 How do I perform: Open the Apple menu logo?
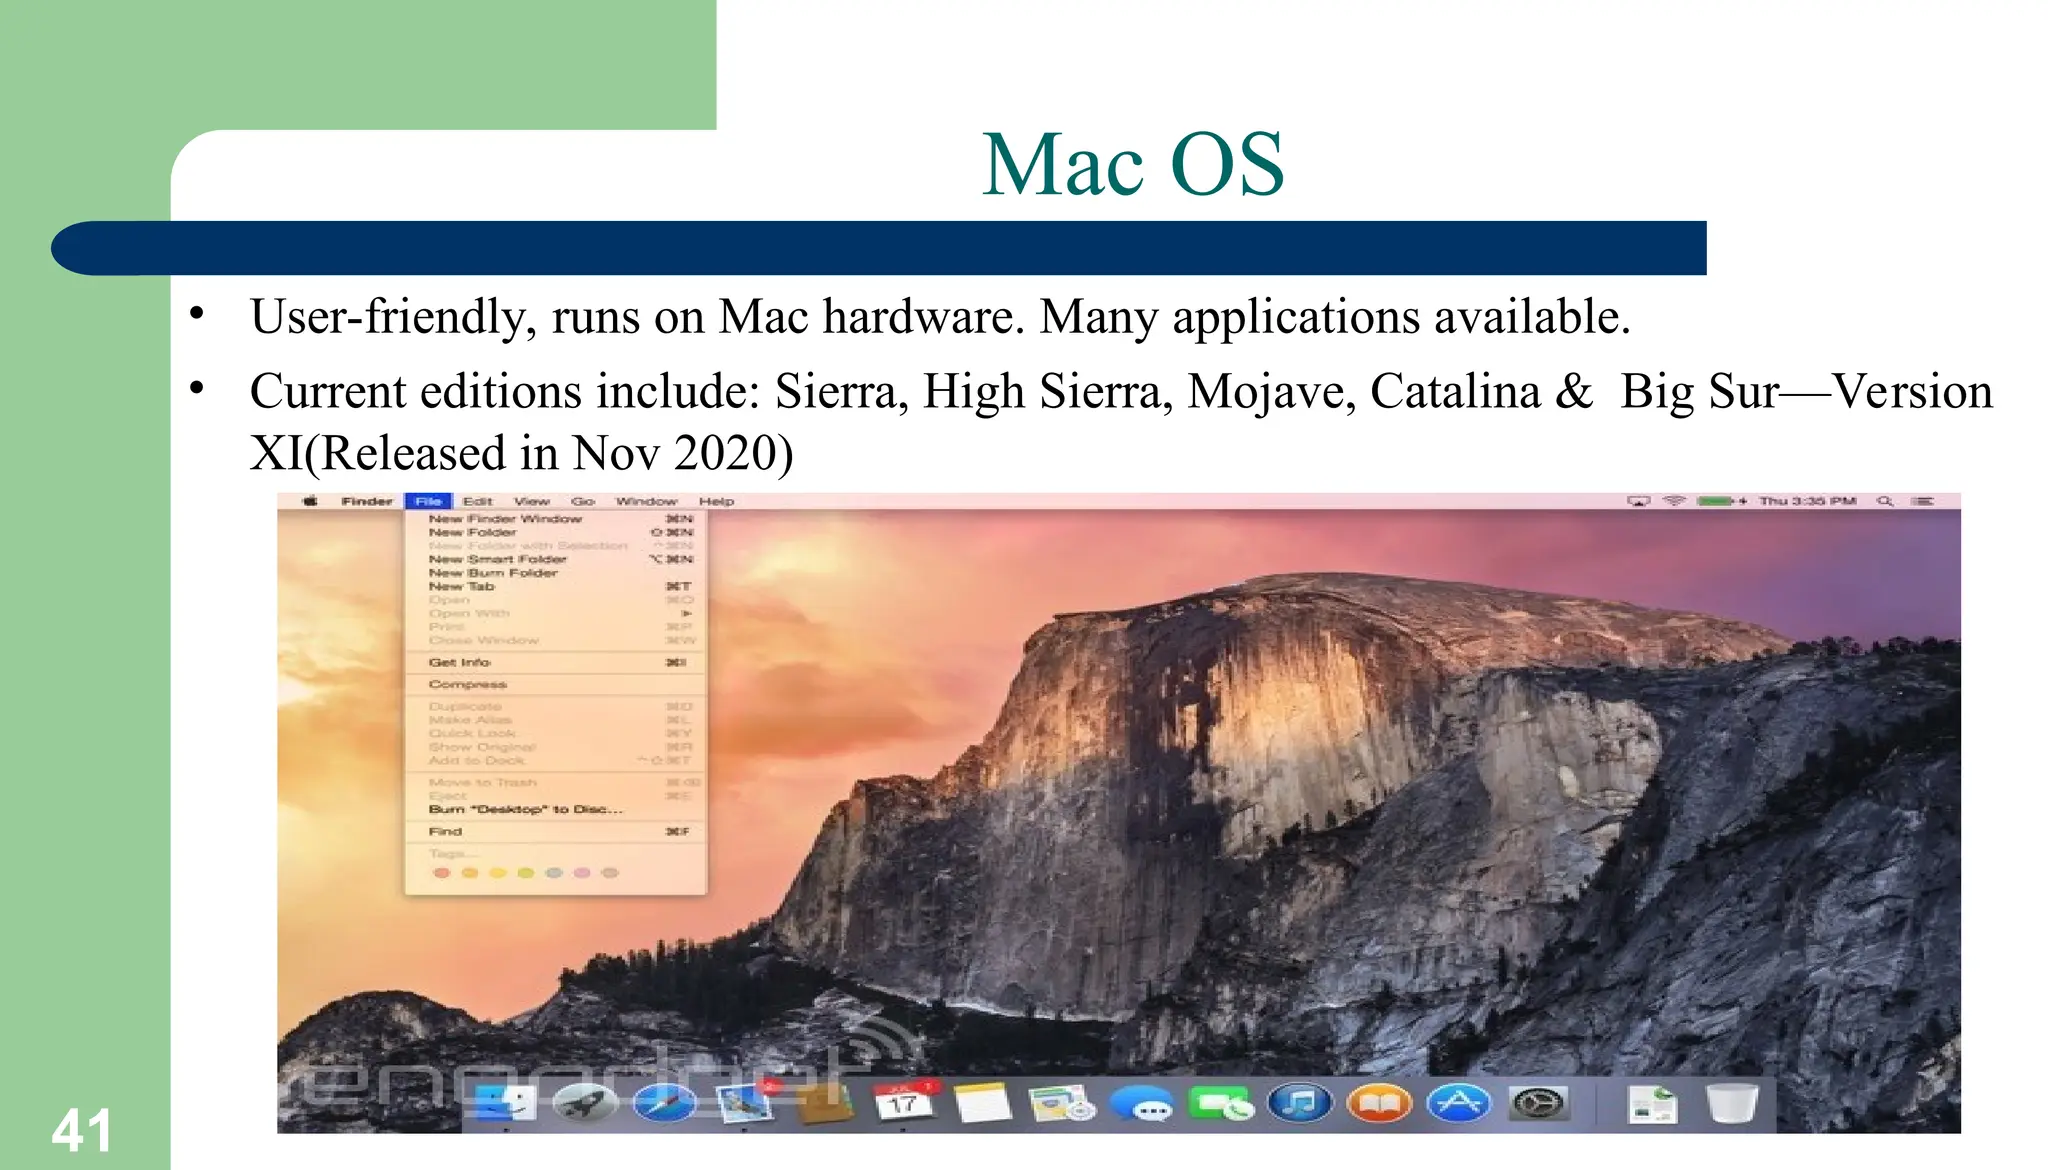(x=310, y=501)
